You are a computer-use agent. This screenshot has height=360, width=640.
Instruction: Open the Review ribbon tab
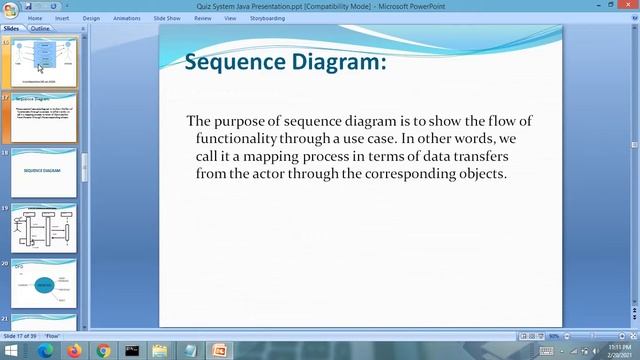point(203,18)
